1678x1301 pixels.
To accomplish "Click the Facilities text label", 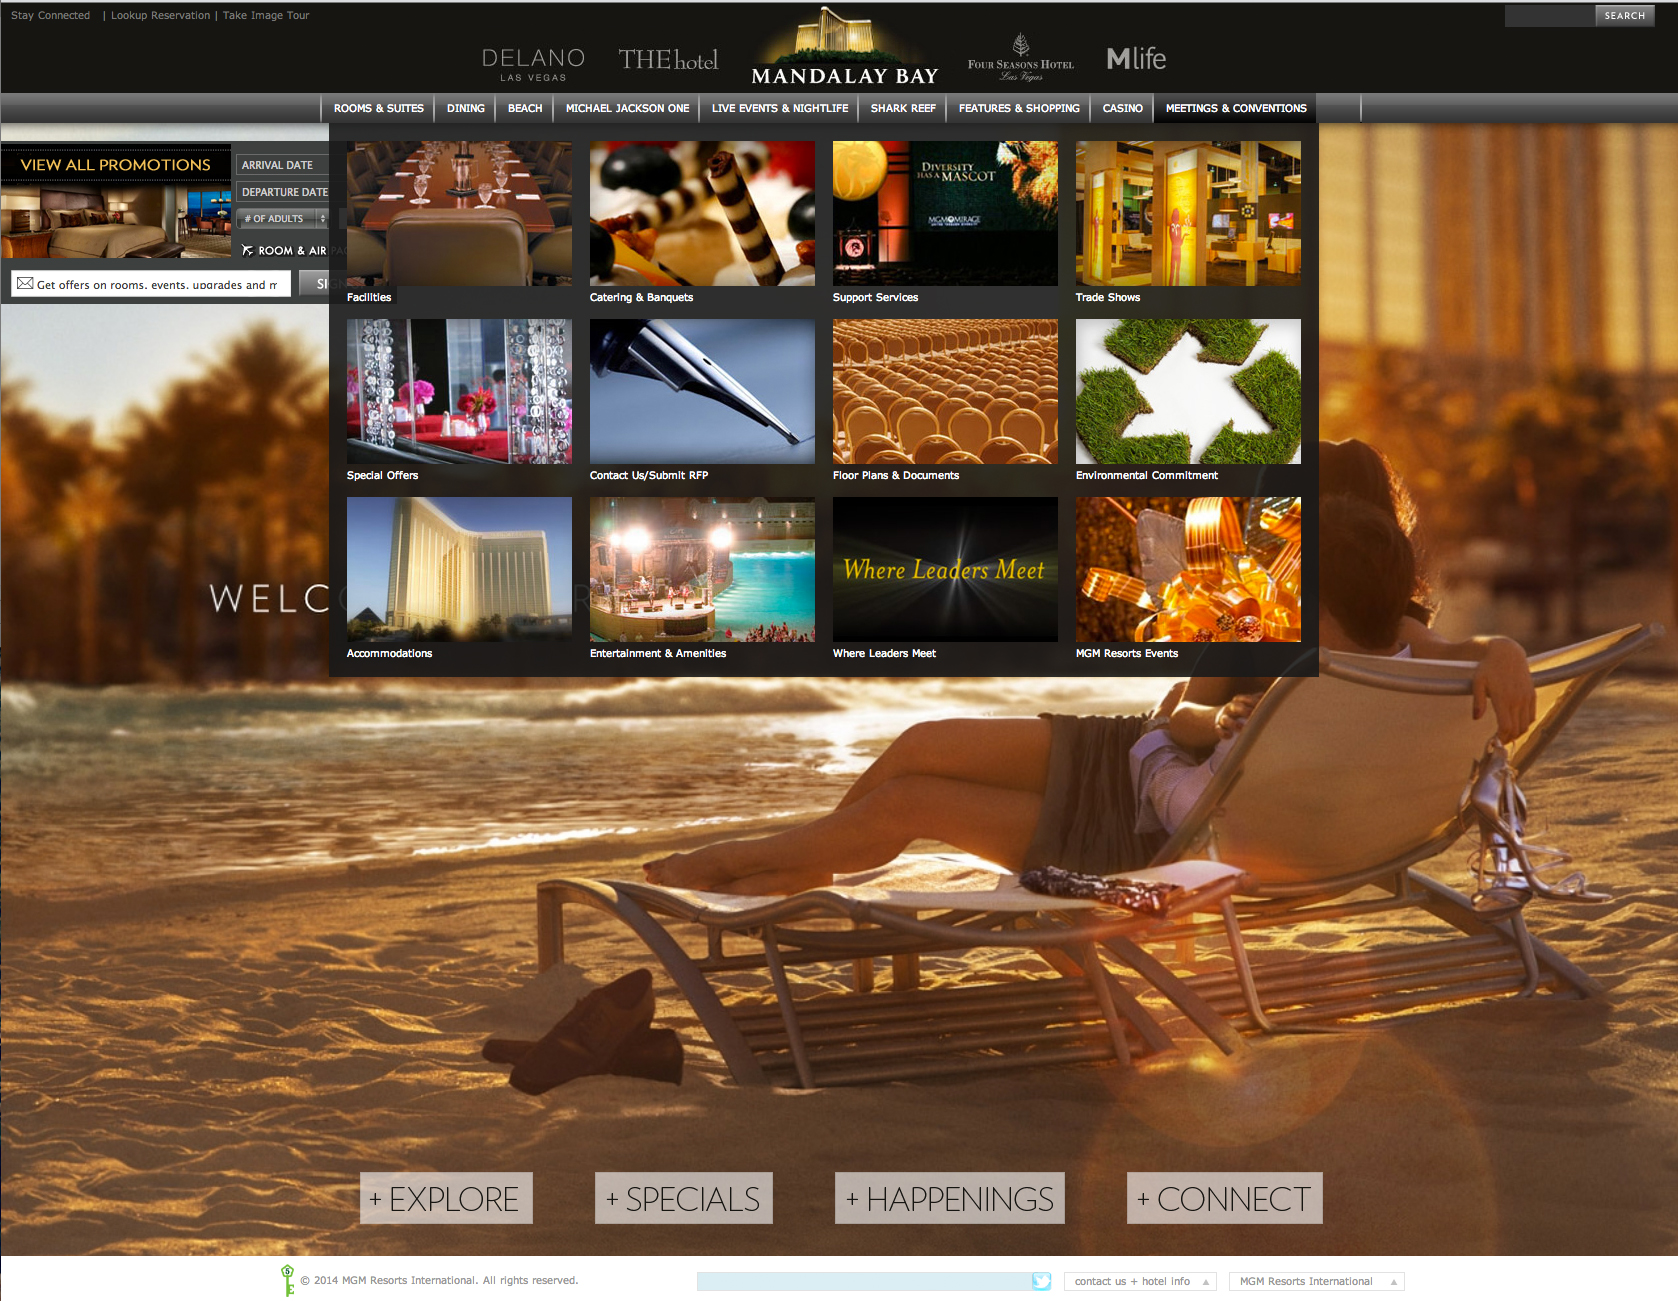I will 369,297.
